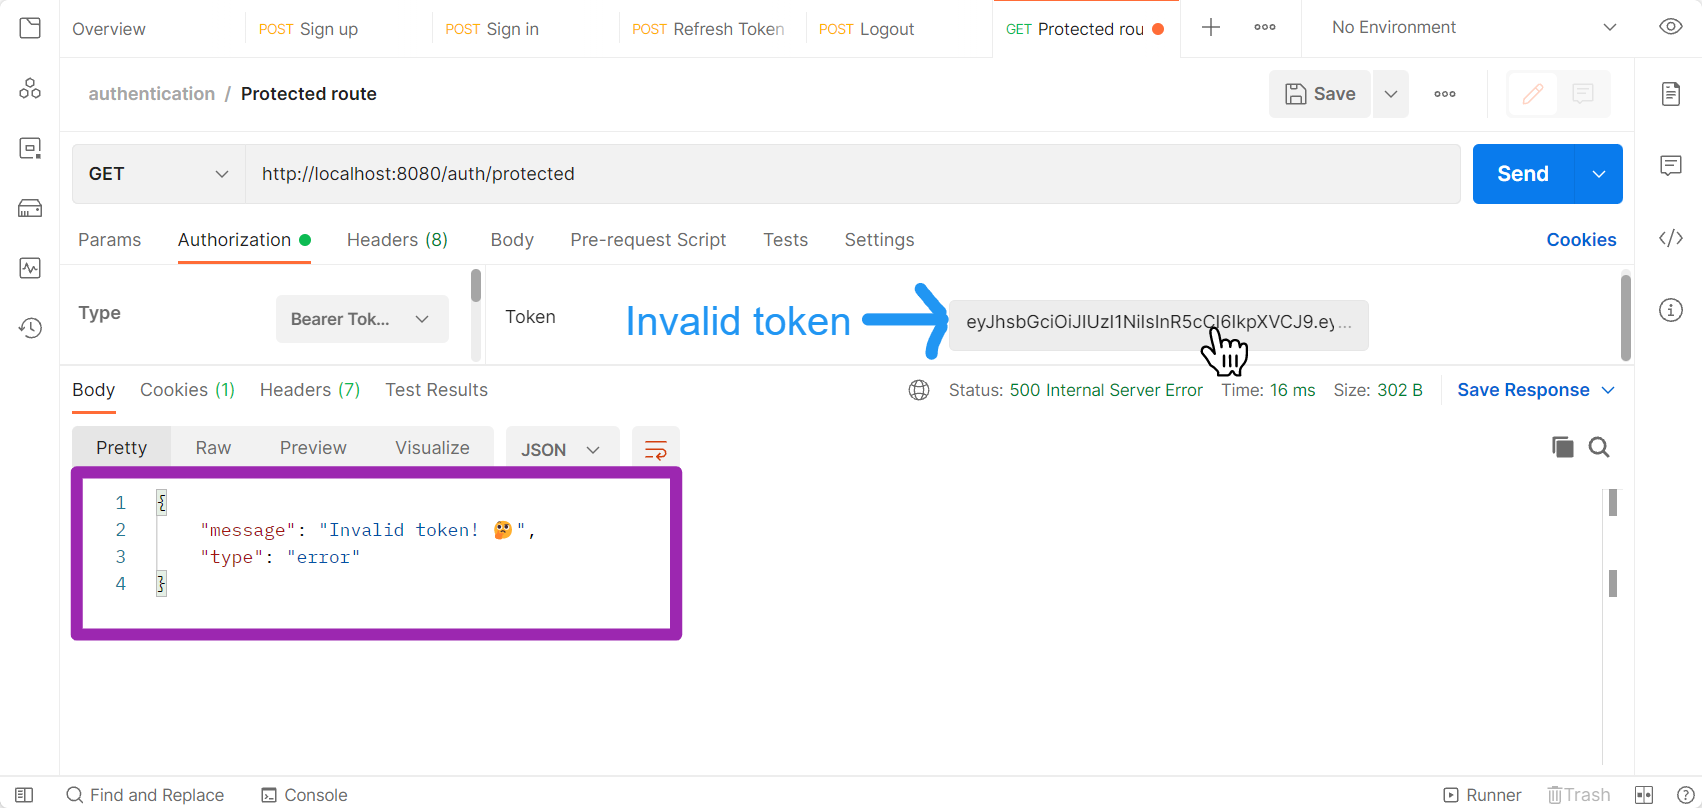The image size is (1702, 808).
Task: Show response Headers (7) tab
Action: point(310,390)
